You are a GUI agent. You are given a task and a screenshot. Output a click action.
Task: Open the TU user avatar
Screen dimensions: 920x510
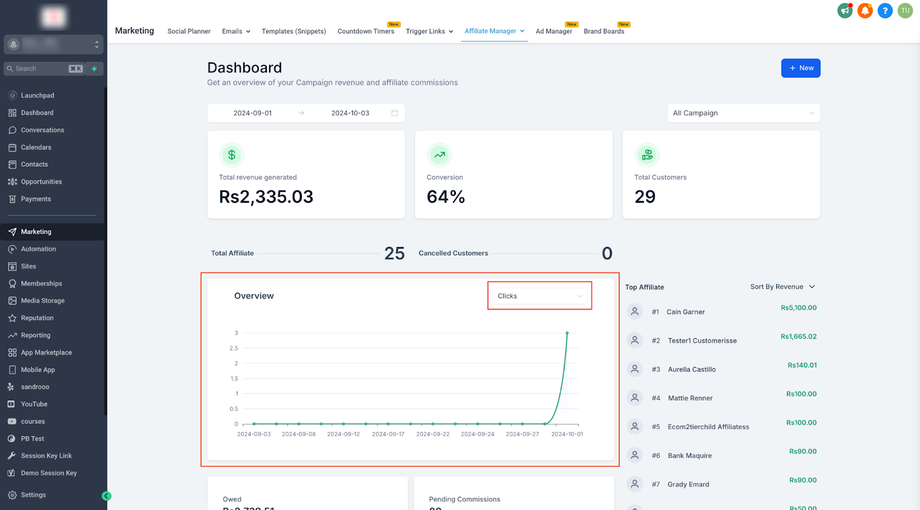(905, 11)
